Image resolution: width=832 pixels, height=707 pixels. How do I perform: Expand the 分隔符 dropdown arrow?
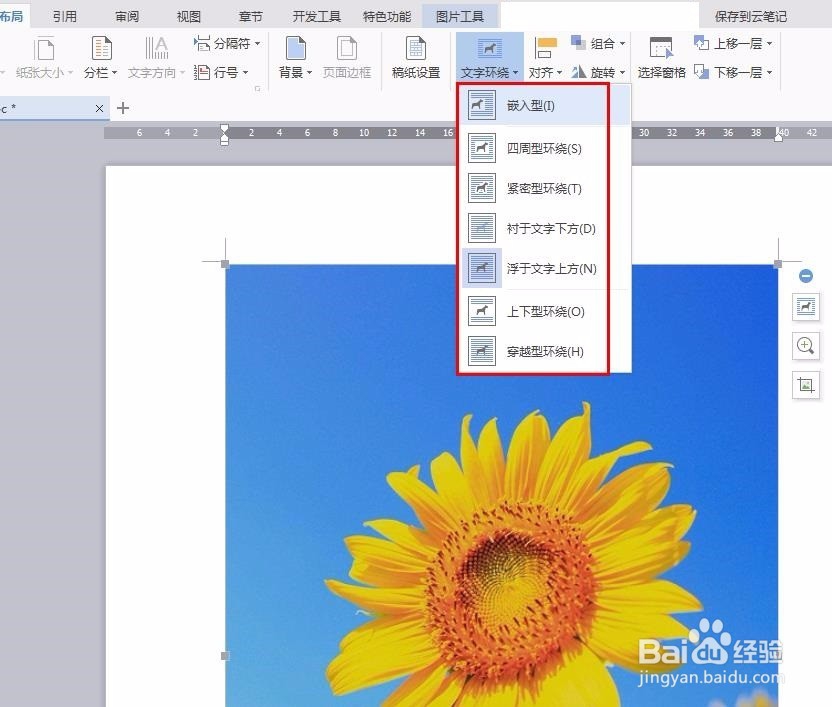pyautogui.click(x=257, y=43)
